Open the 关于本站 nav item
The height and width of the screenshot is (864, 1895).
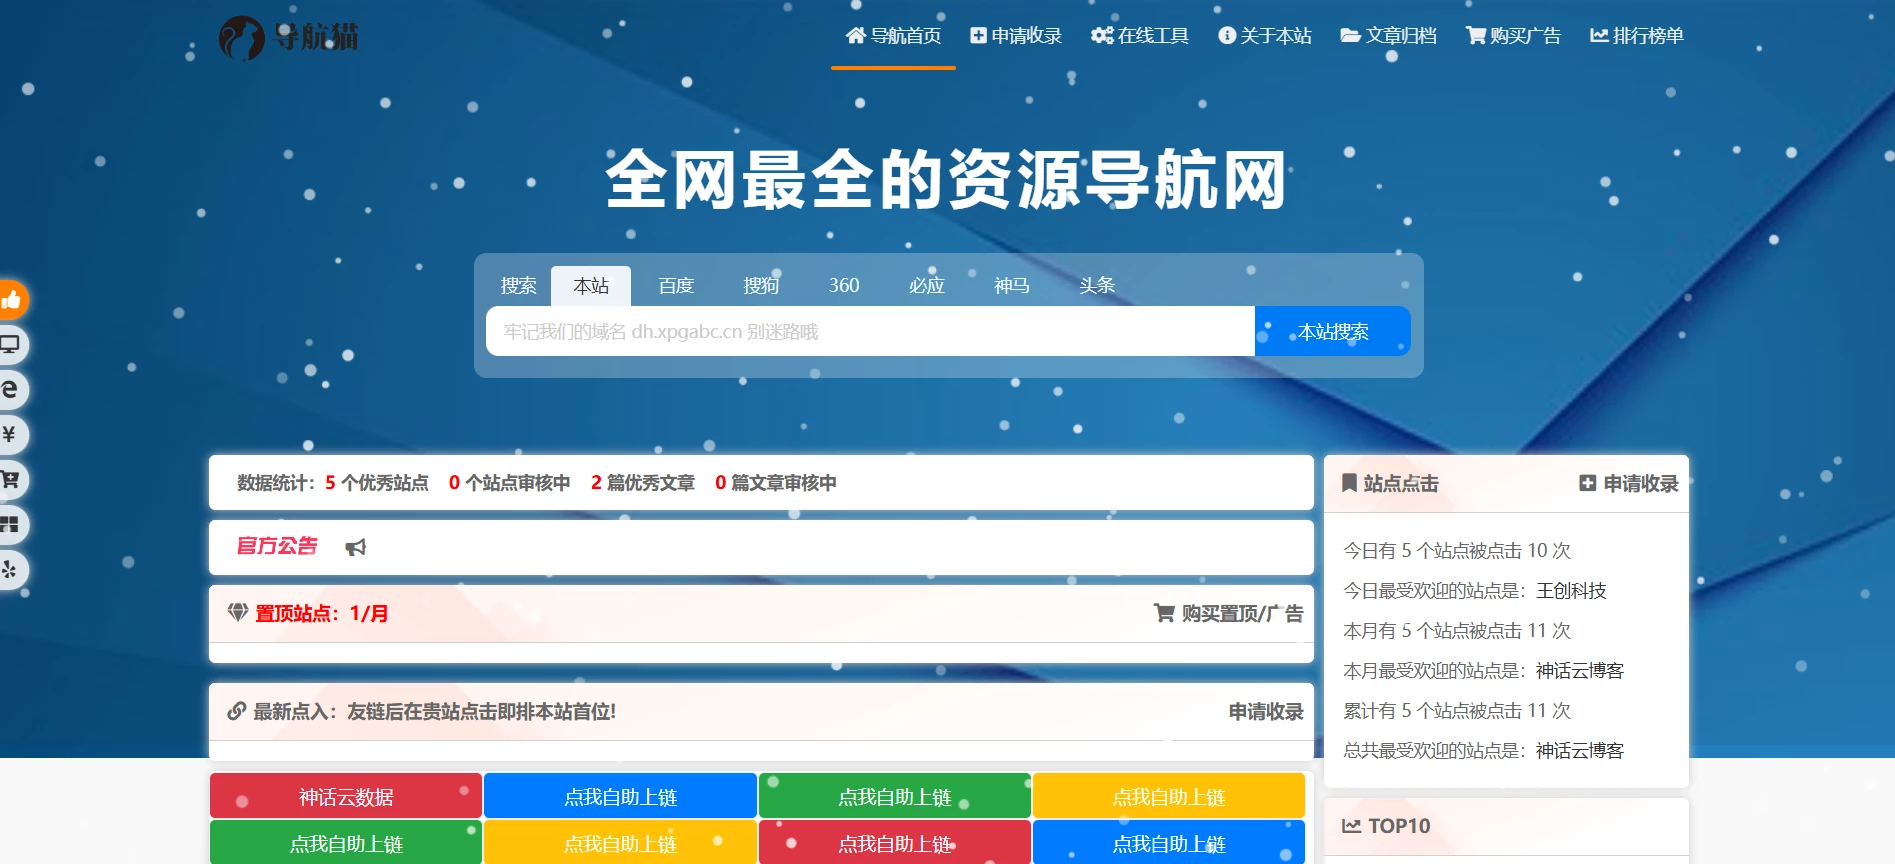[x=1265, y=36]
